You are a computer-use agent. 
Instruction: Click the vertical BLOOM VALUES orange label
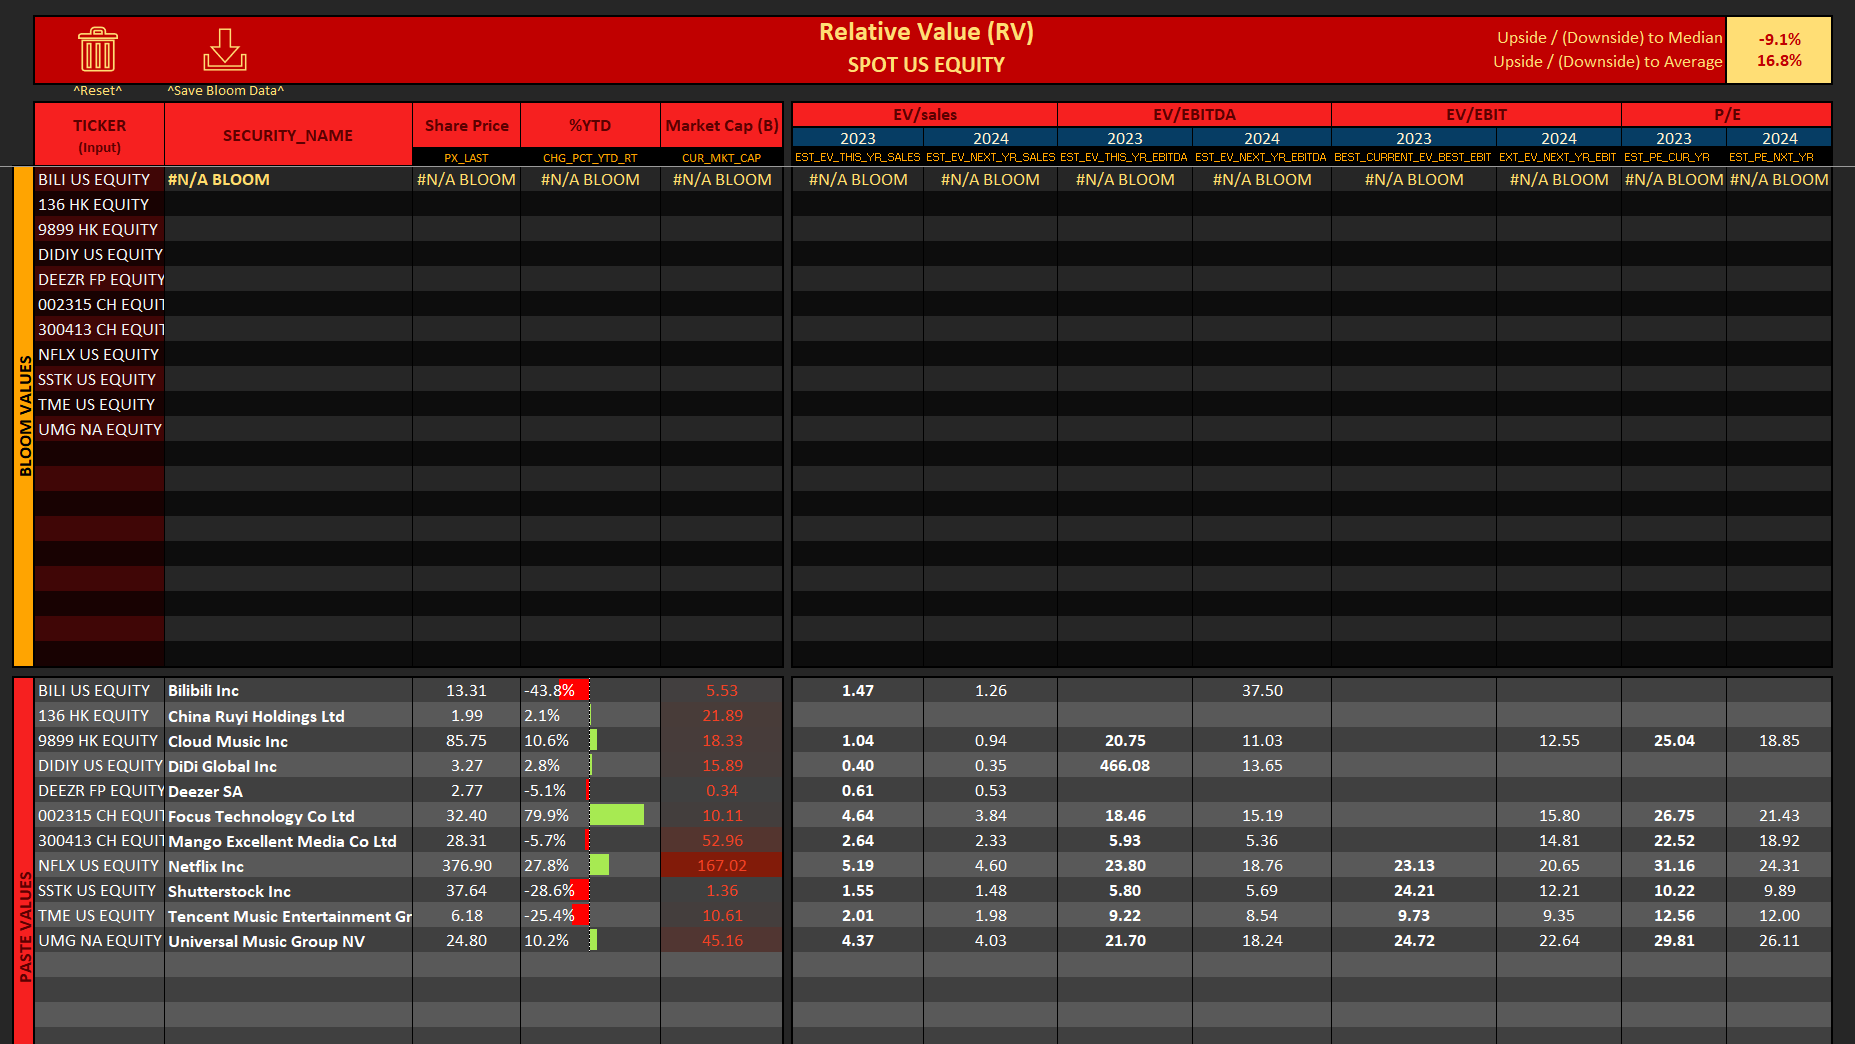point(25,417)
